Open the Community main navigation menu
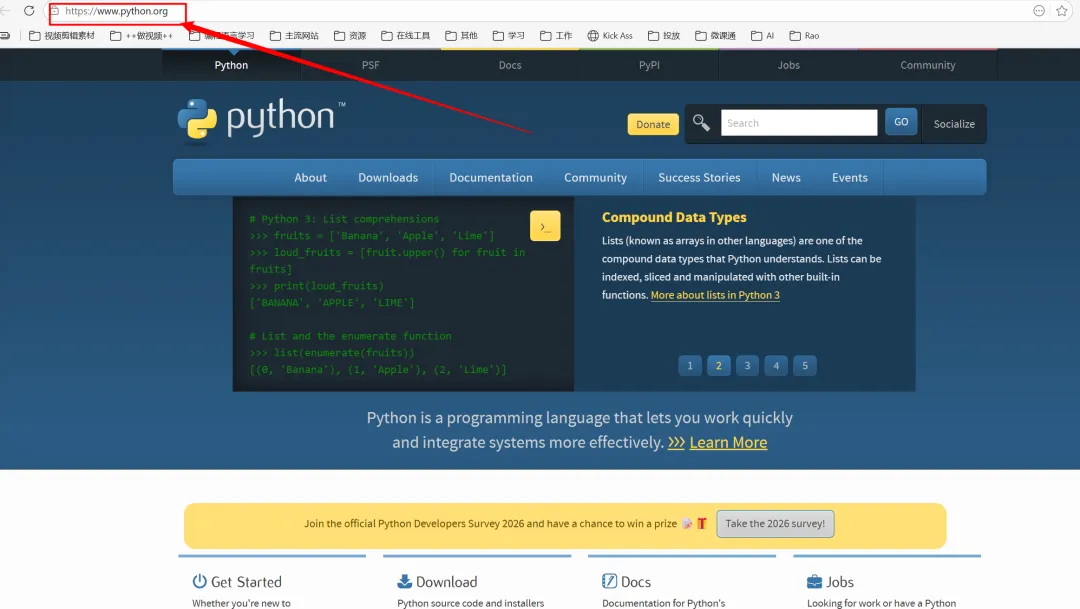1080x609 pixels. point(595,178)
